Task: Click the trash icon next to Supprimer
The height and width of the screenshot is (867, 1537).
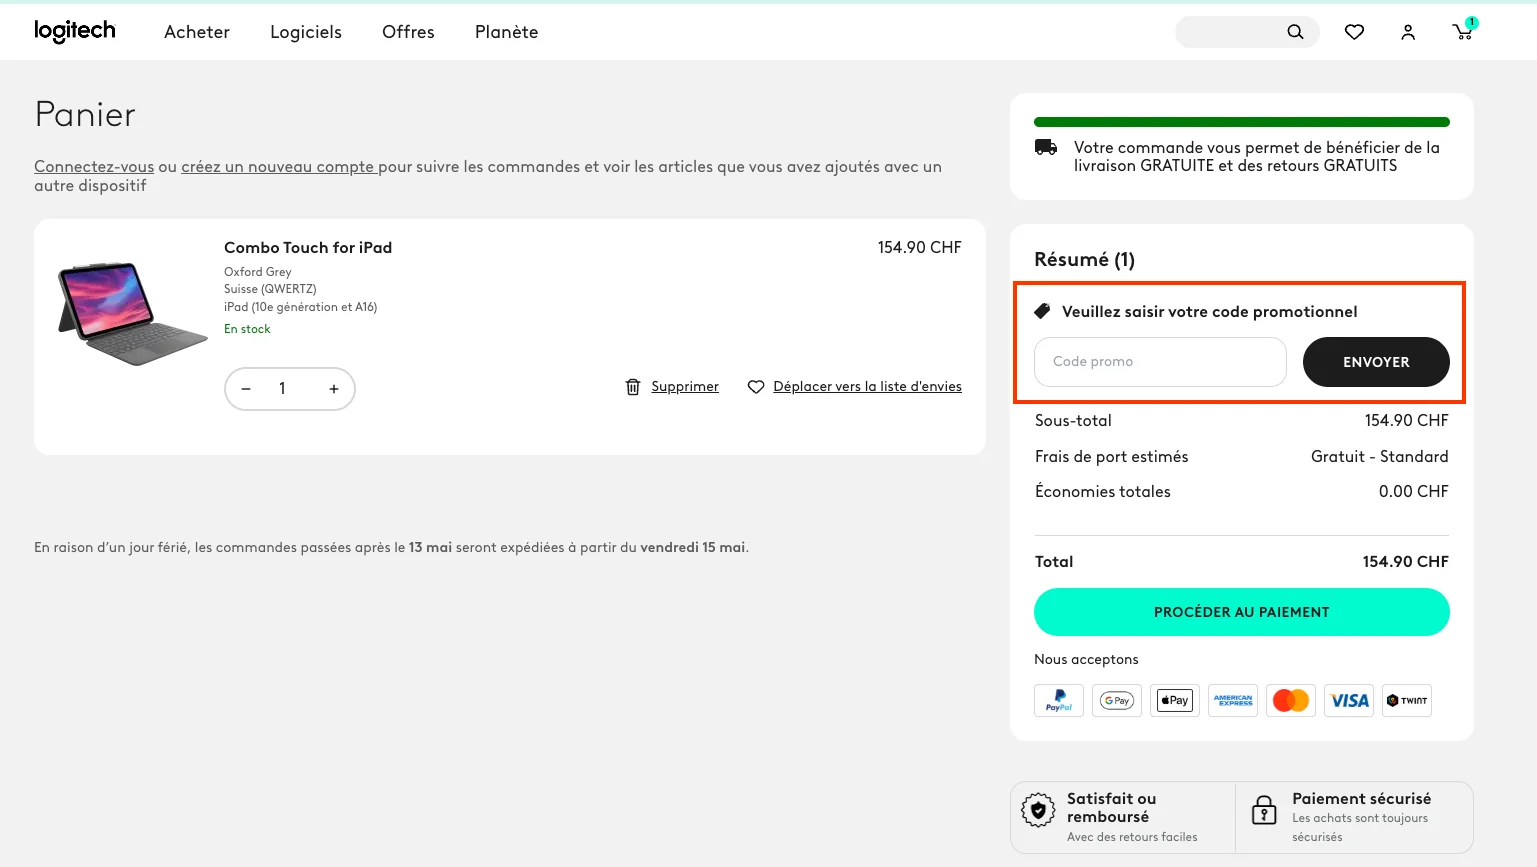Action: [x=633, y=387]
